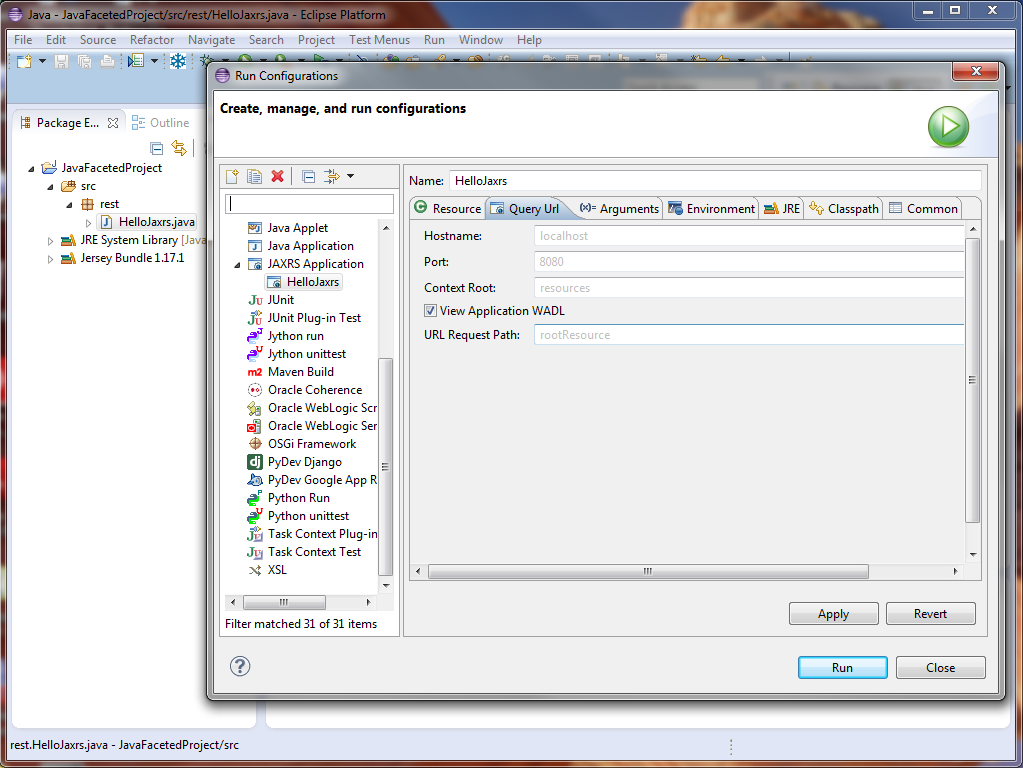Collapse all configurations icon in dialog toolbar
Screen dimensions: 1023x768
309,176
